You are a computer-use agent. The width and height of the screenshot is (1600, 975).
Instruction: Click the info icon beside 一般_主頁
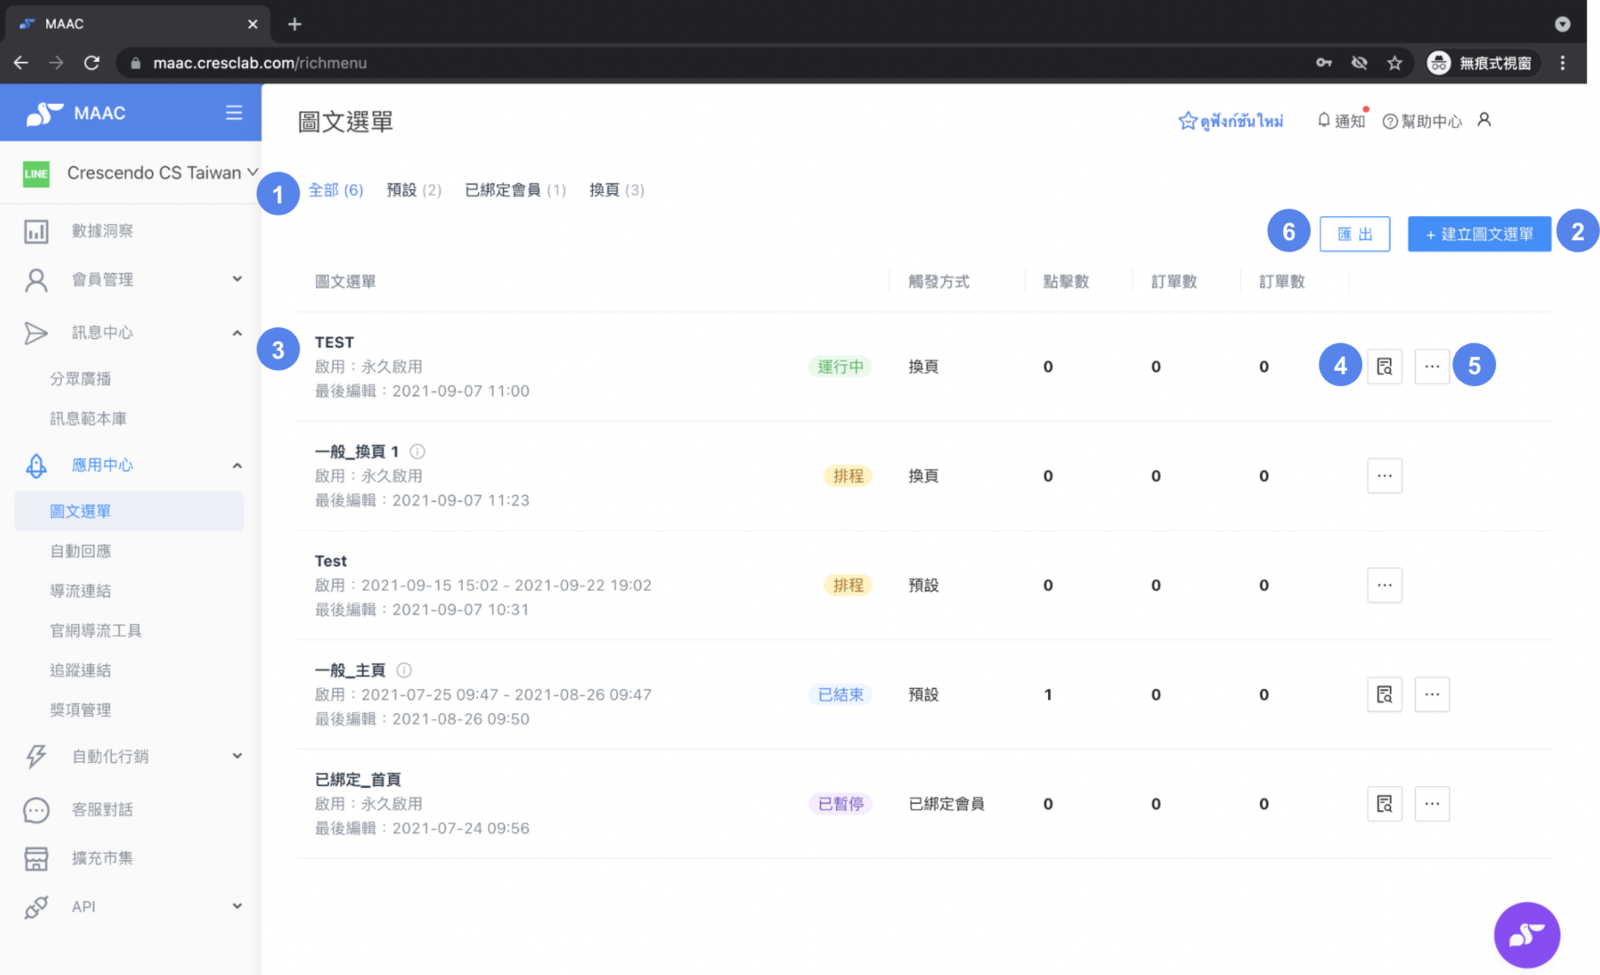(x=404, y=671)
